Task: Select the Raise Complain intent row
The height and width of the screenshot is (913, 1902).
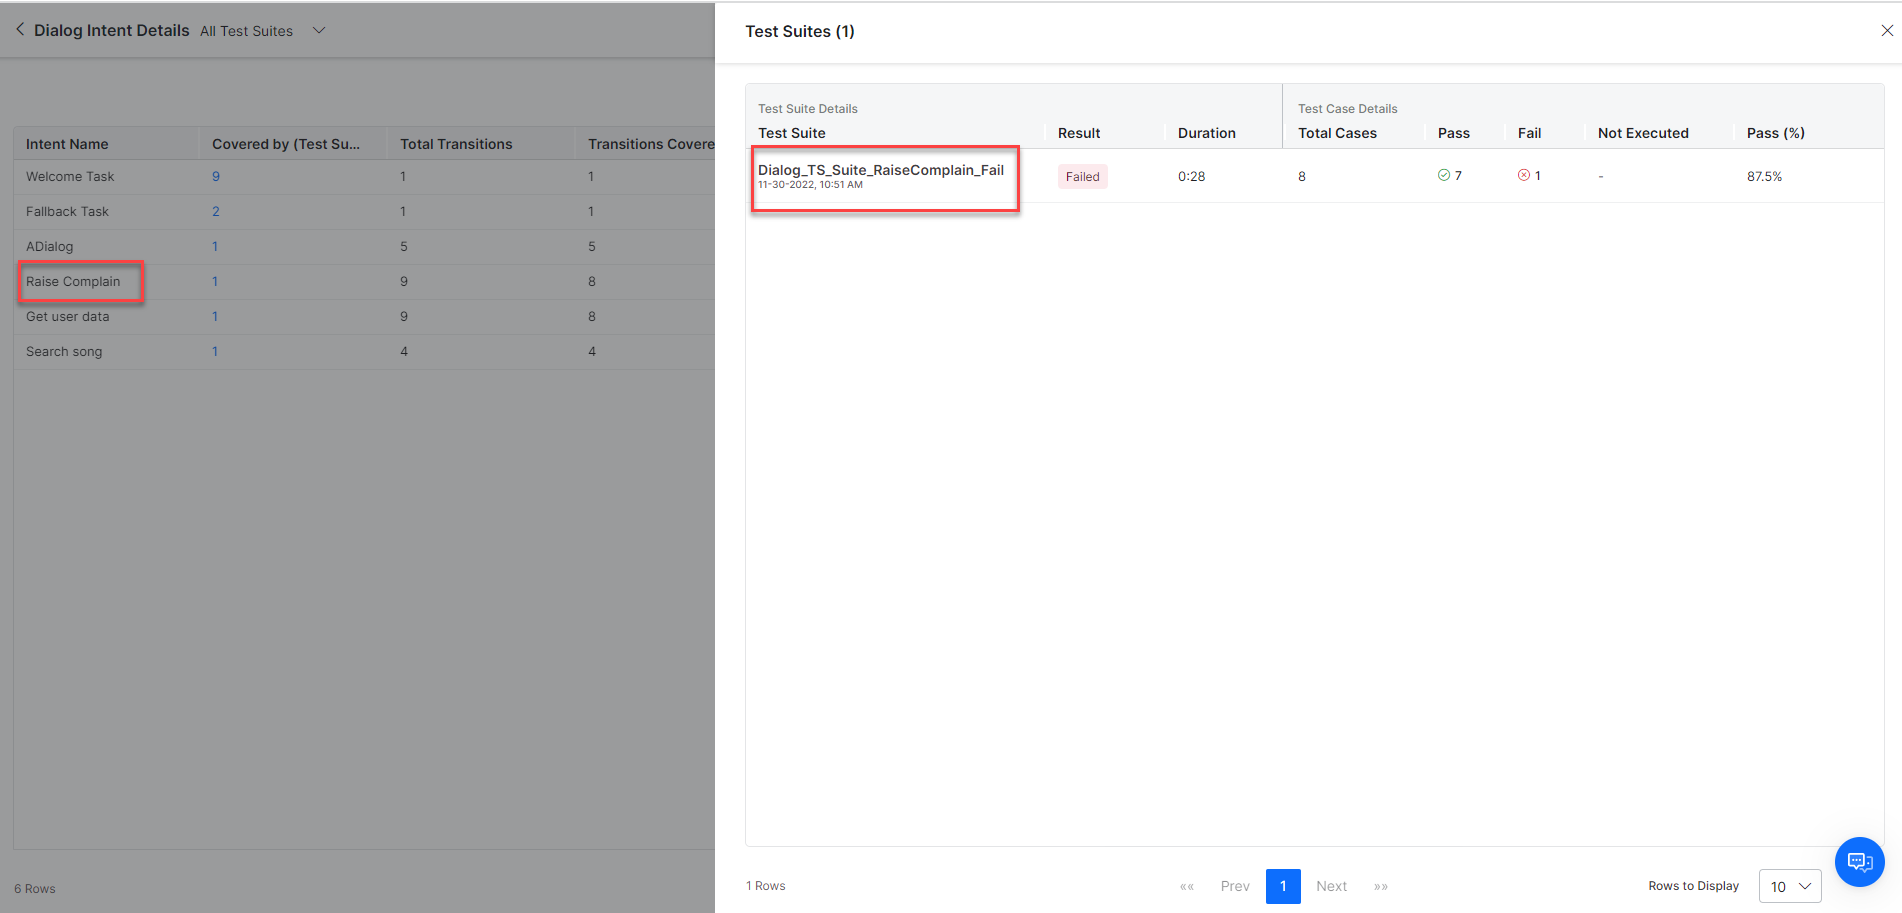Action: [73, 282]
